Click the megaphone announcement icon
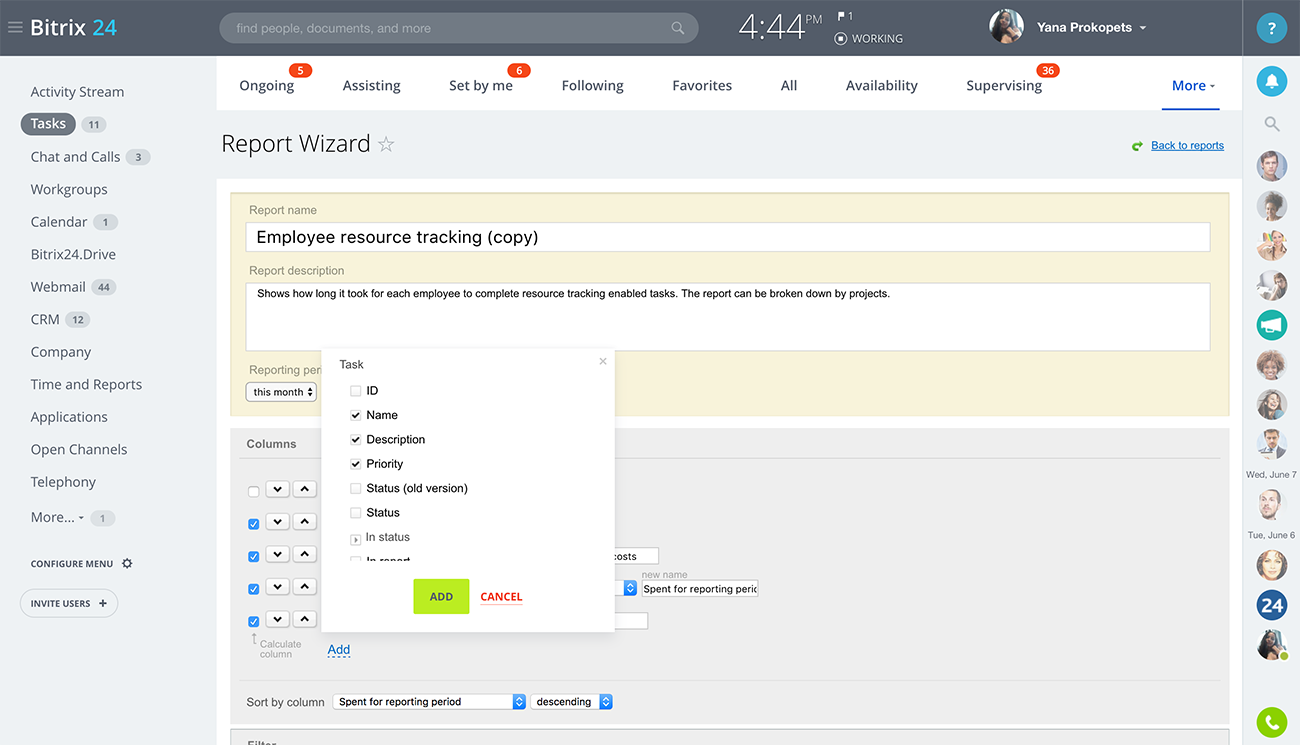Image resolution: width=1300 pixels, height=745 pixels. pyautogui.click(x=1271, y=325)
